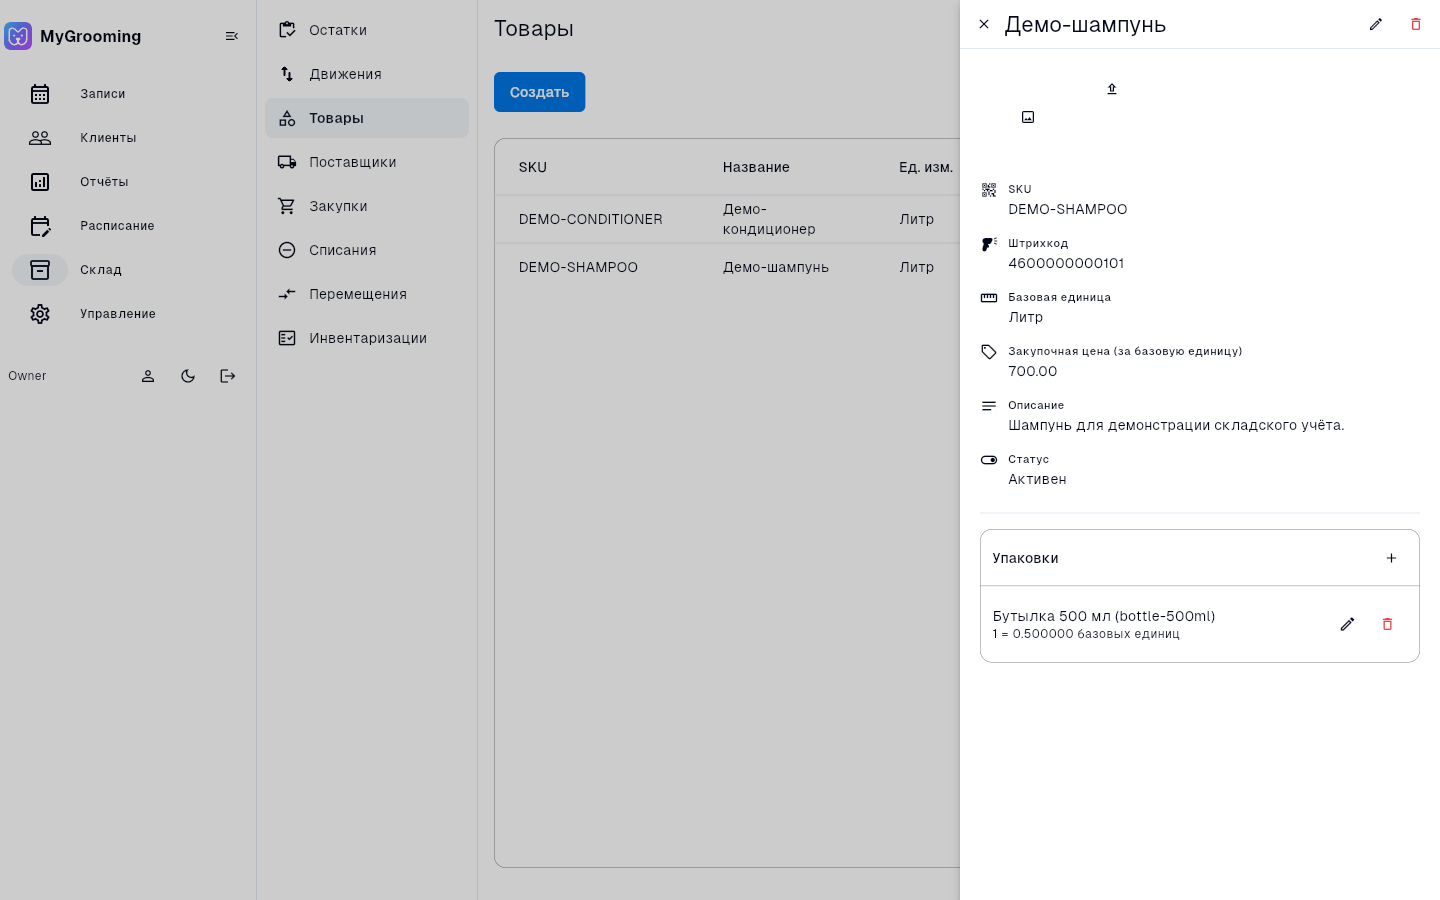The image size is (1440, 900).
Task: Upload a product image via upload icon
Action: coord(1112,89)
